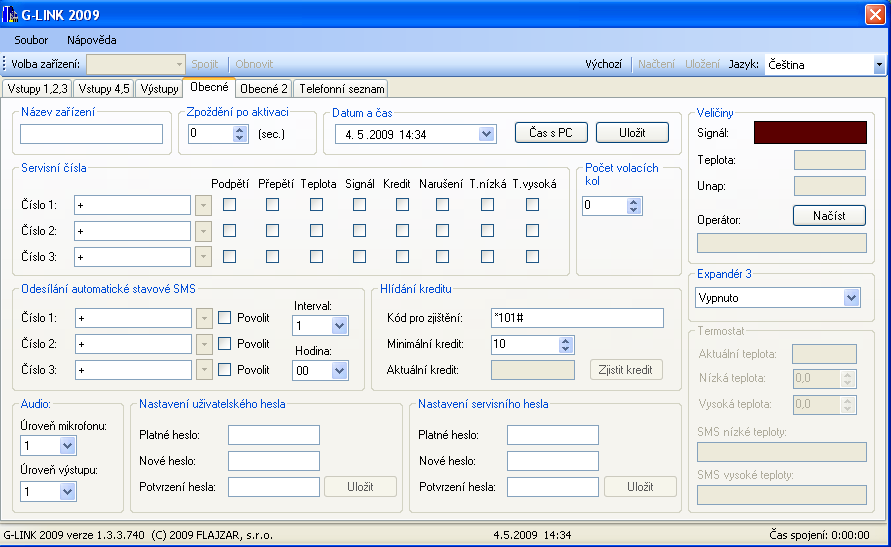Viewport: 891px width, 547px height.
Task: Close the G-LINK 2009 window
Action: tap(875, 14)
